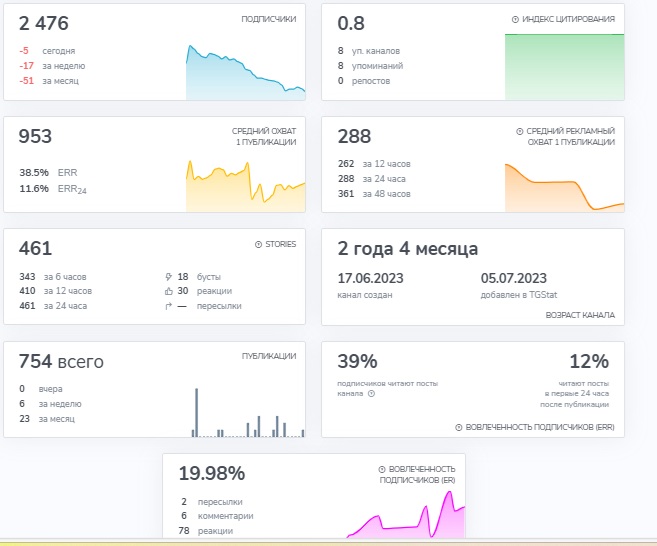This screenshot has width=657, height=546.
Task: Click info icon beside Средний рекламный охват
Action: coord(520,132)
